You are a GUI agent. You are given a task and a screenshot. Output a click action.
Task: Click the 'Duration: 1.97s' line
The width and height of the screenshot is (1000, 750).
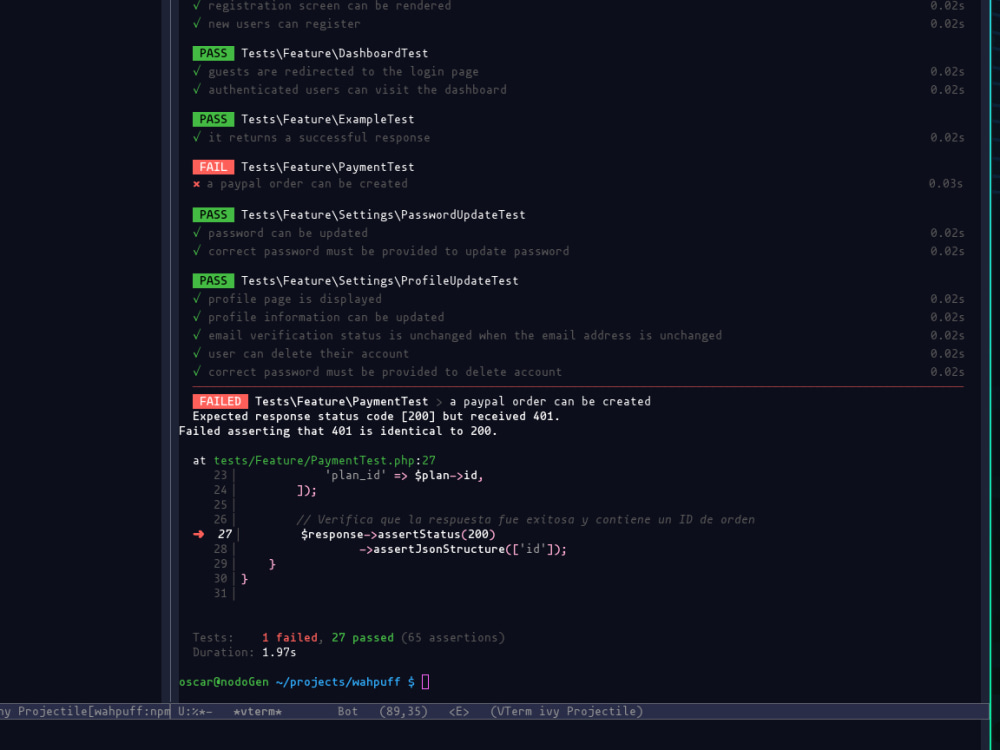pos(244,652)
